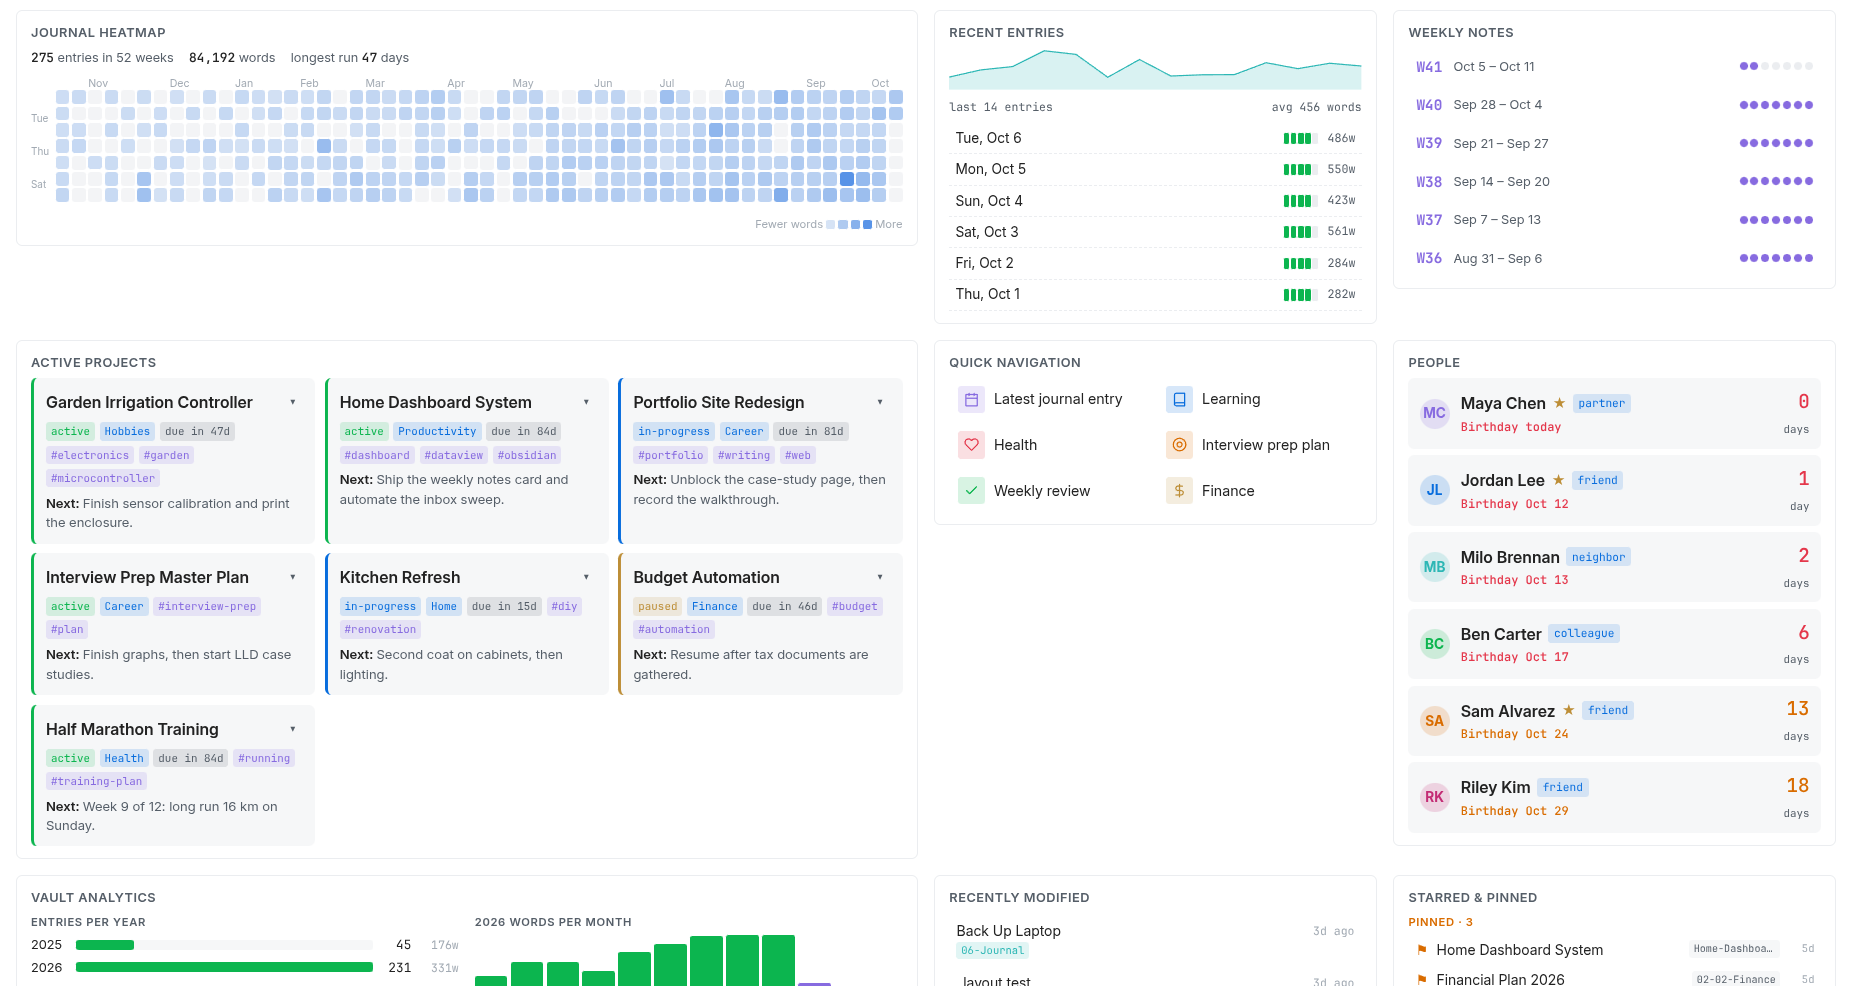Click the 2025 entries per year bar
Viewport: 1853px width, 986px height.
click(x=224, y=945)
